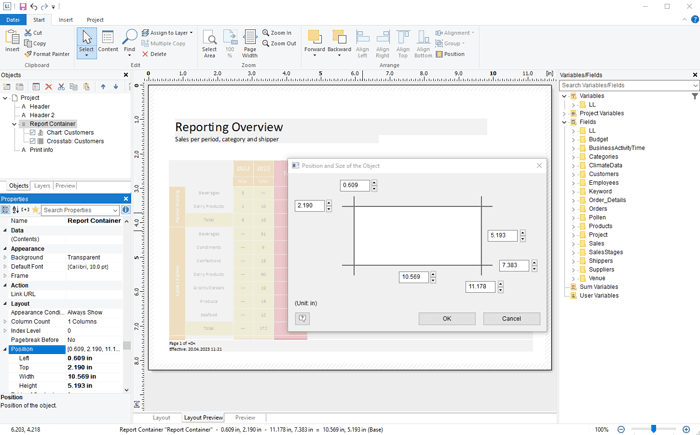Open the Layers tab in Objects panel
Viewport: 700px width, 435px height.
42,186
